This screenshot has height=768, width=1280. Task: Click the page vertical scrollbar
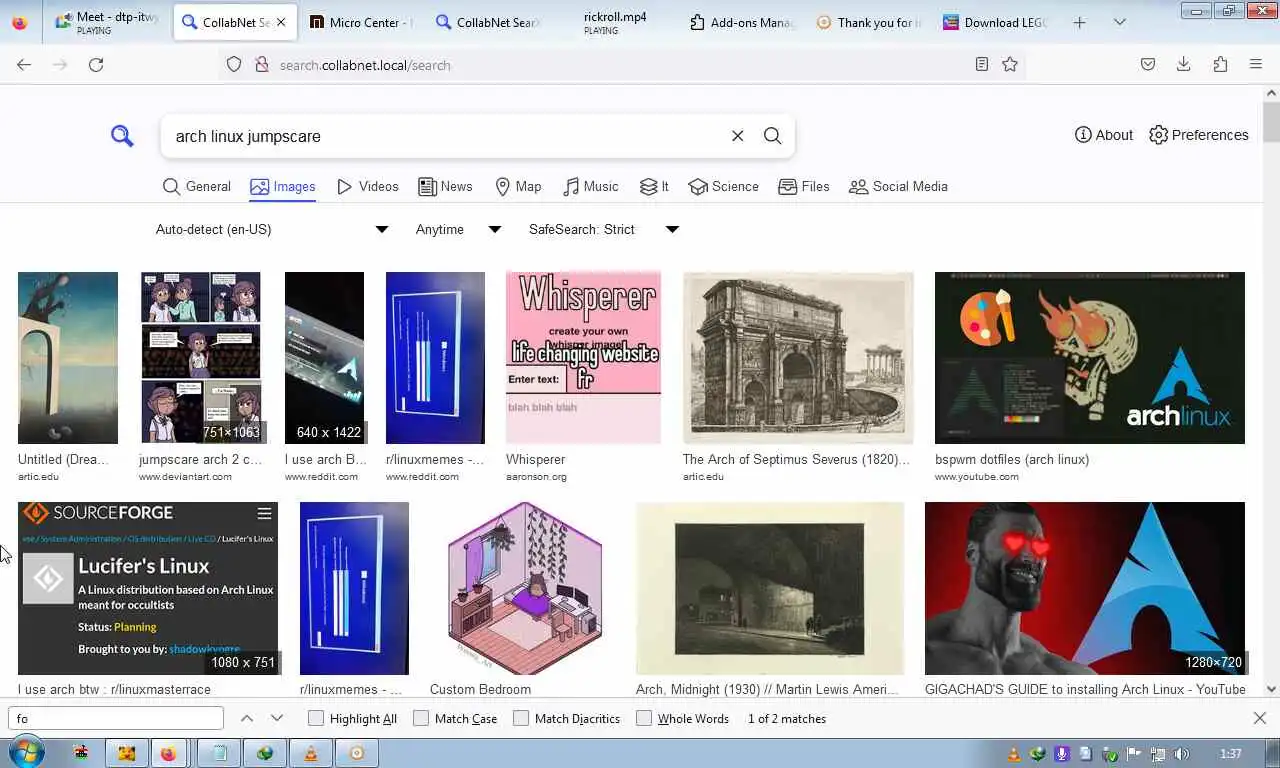1271,123
